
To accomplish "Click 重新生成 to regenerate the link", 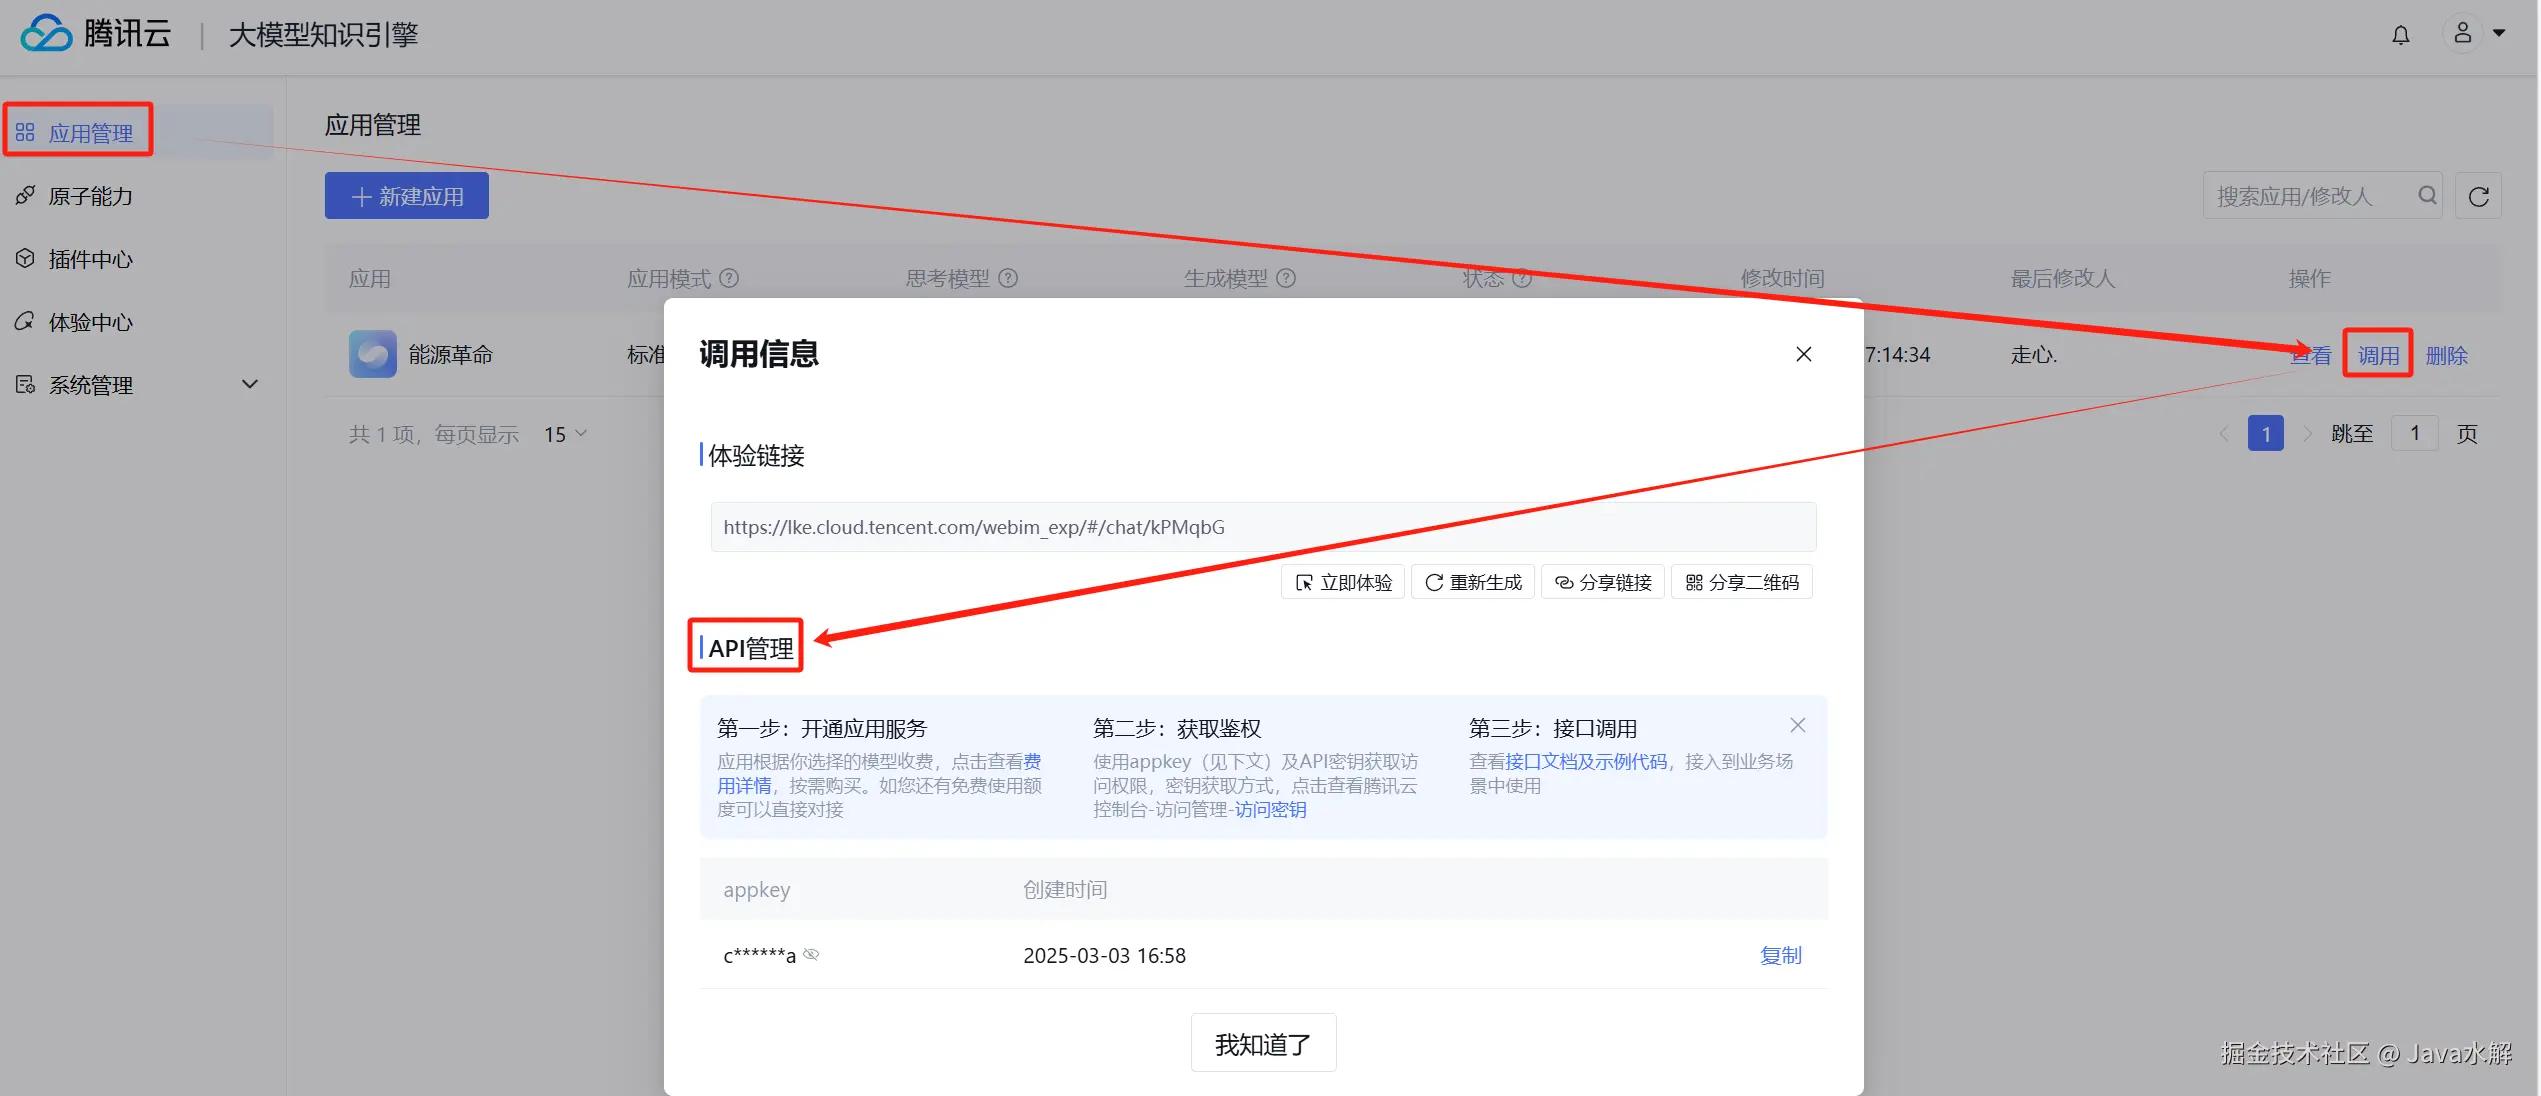I will [1473, 582].
